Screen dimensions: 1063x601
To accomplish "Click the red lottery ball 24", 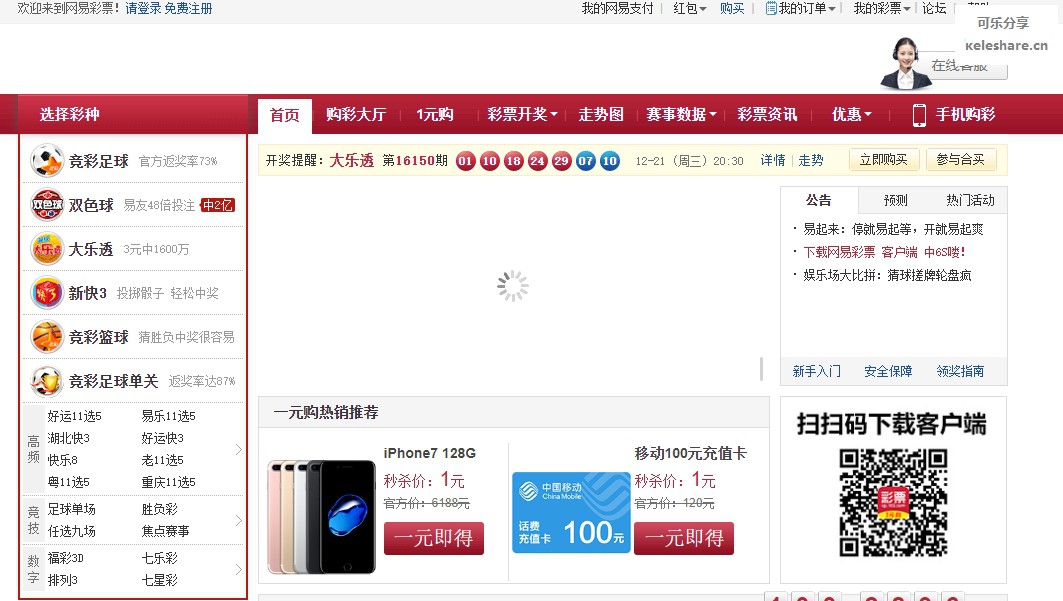I will [x=537, y=161].
